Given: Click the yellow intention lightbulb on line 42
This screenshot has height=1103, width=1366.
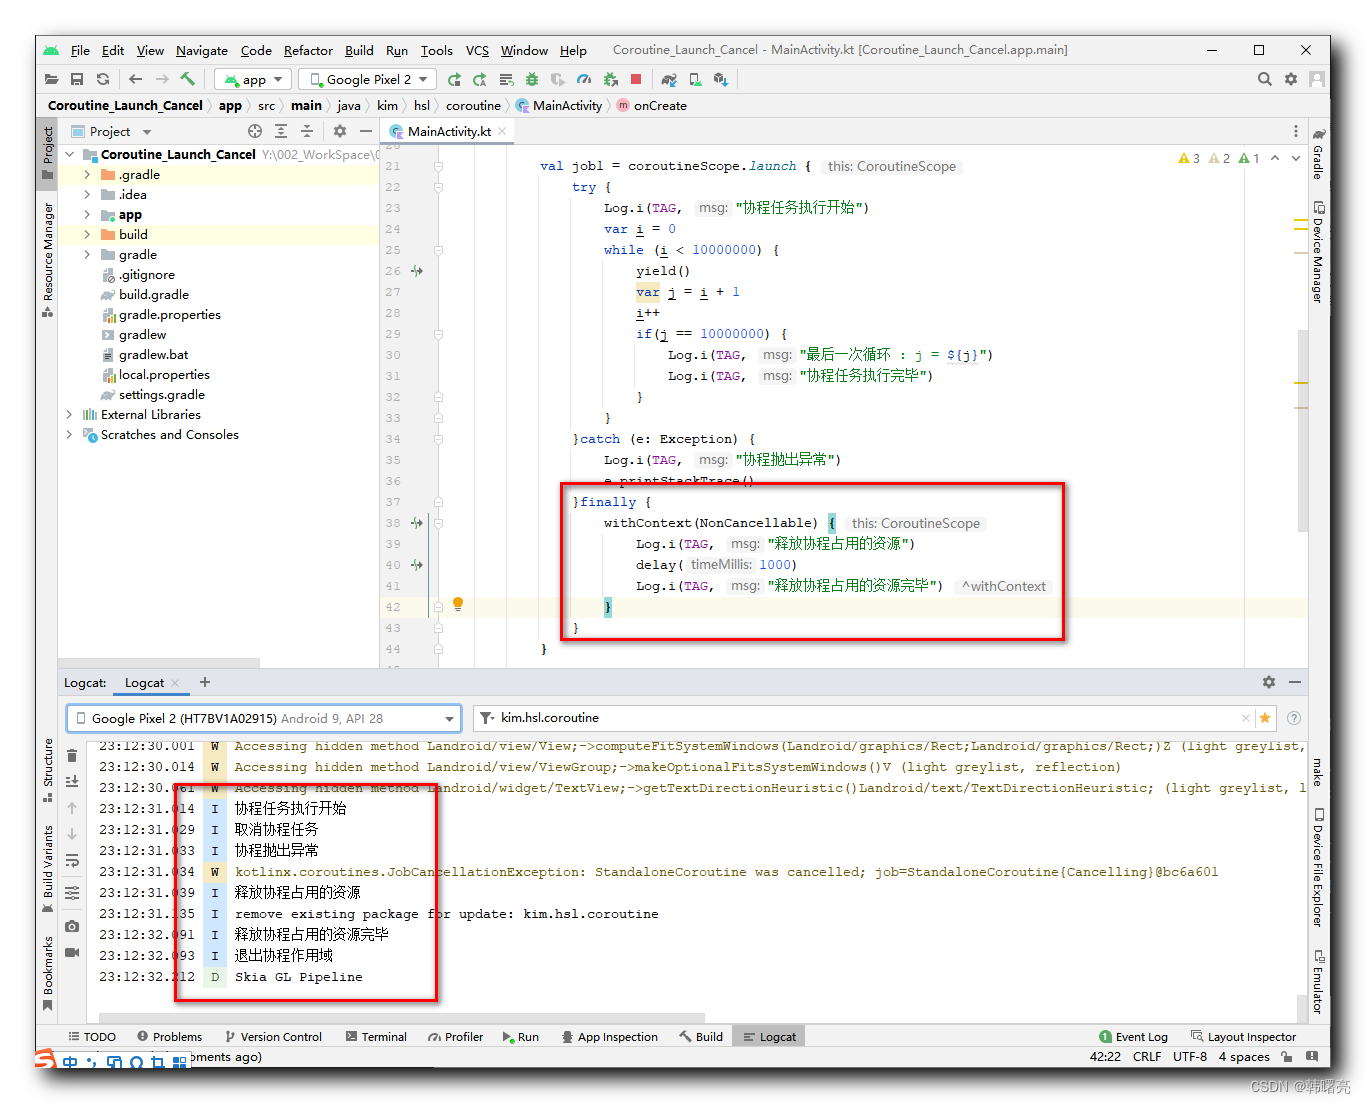Looking at the screenshot, I should [x=458, y=604].
